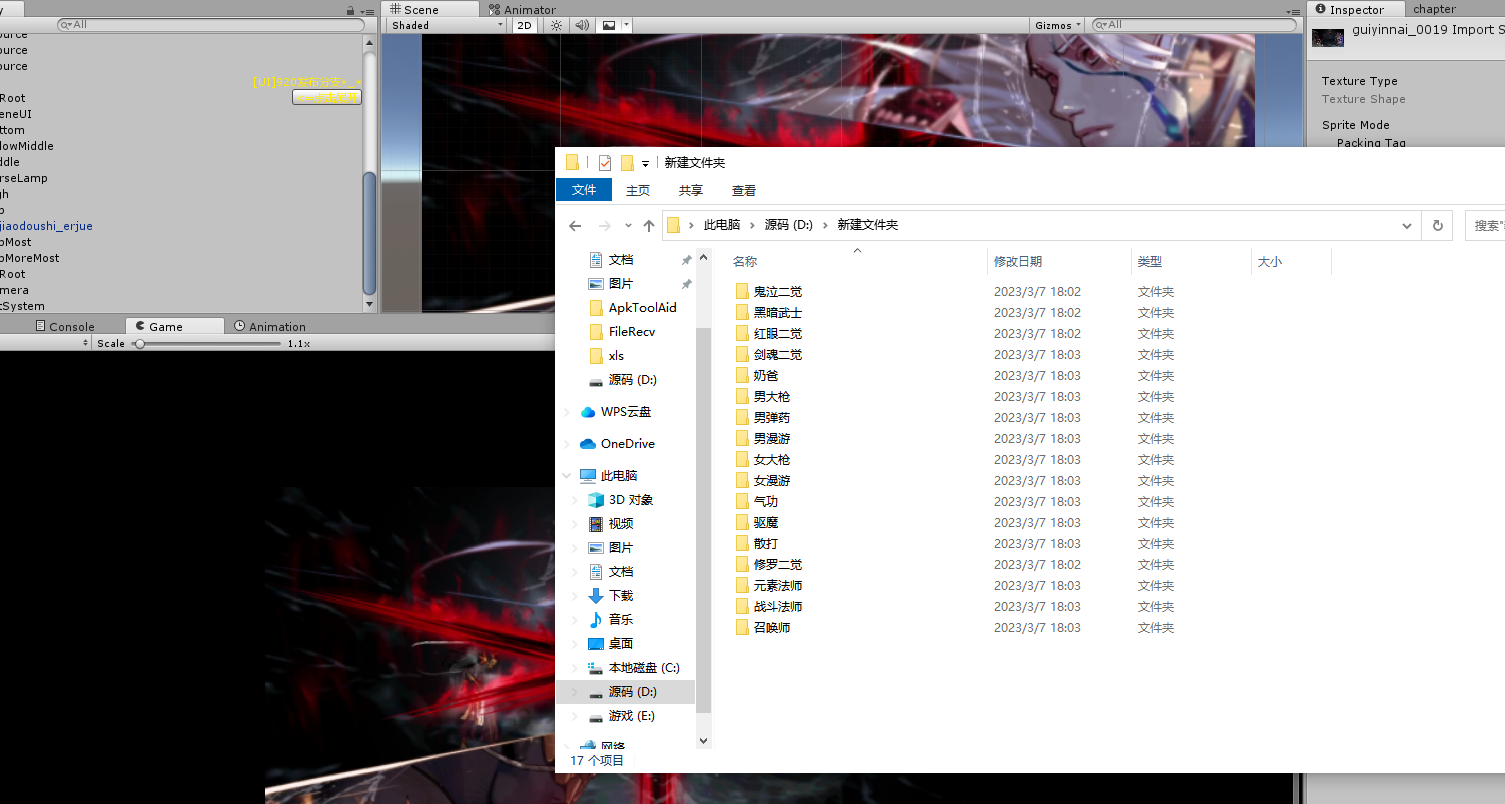Refresh the current folder view
The width and height of the screenshot is (1505, 804).
click(1438, 226)
